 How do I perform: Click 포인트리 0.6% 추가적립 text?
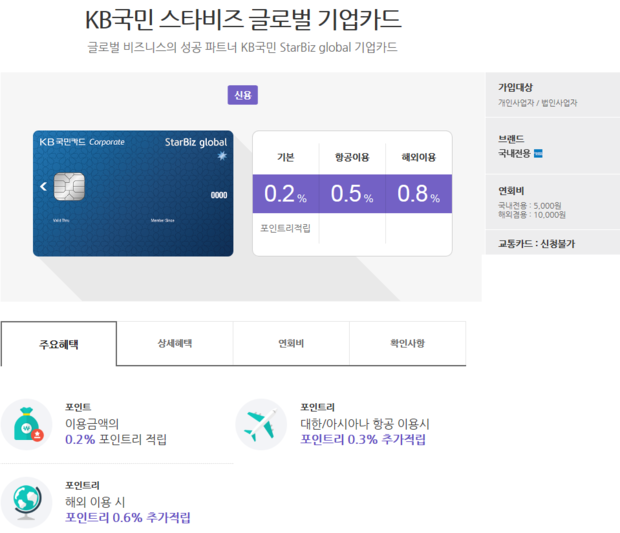(128, 517)
